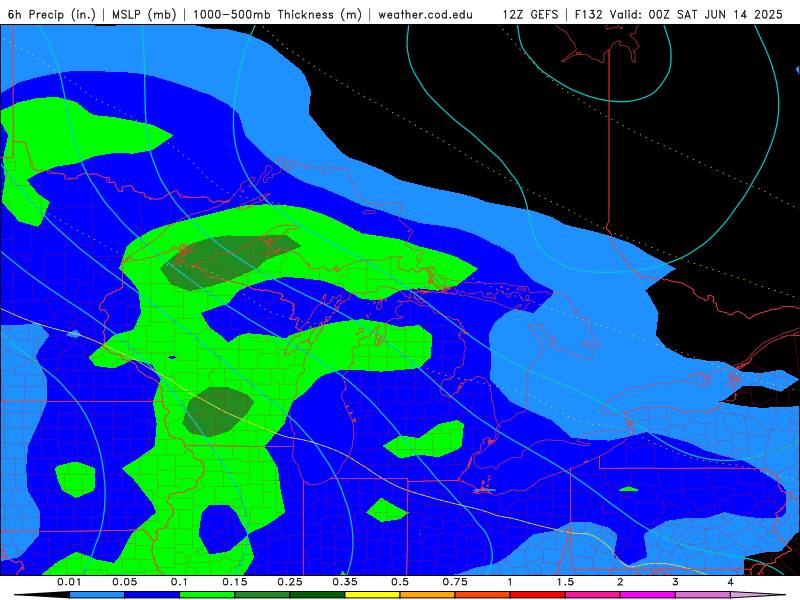Click the 0.5 legend value

[400, 582]
